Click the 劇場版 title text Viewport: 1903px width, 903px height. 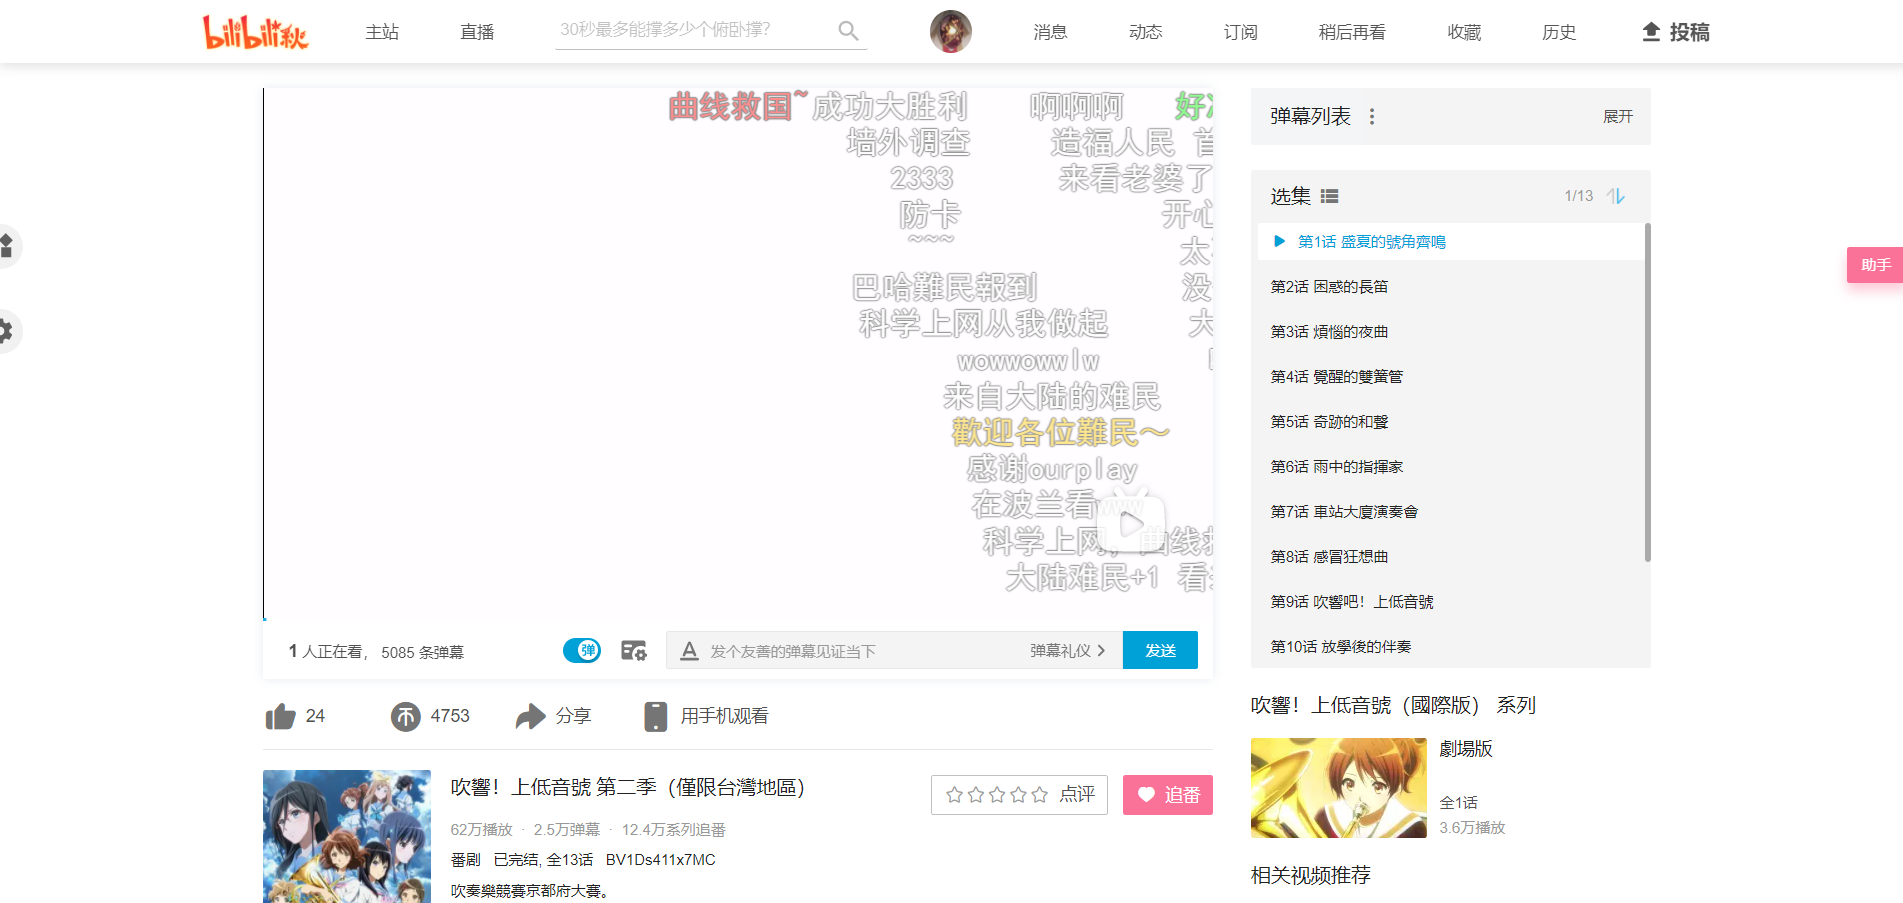pyautogui.click(x=1466, y=749)
